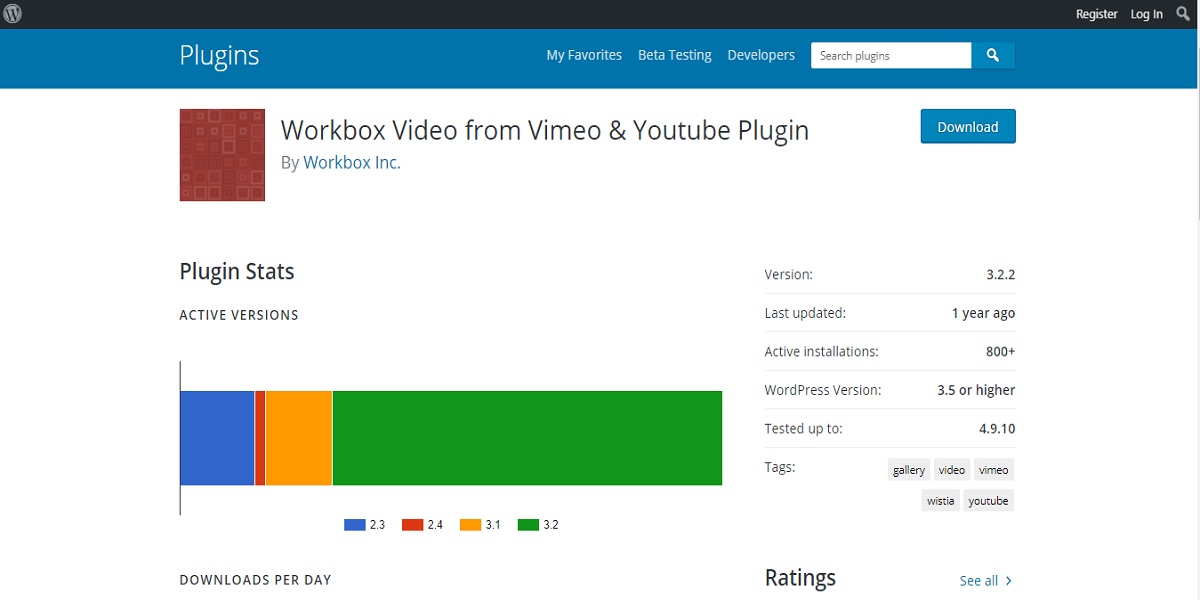Click the Plugins header title
Image resolution: width=1200 pixels, height=600 pixels.
219,55
